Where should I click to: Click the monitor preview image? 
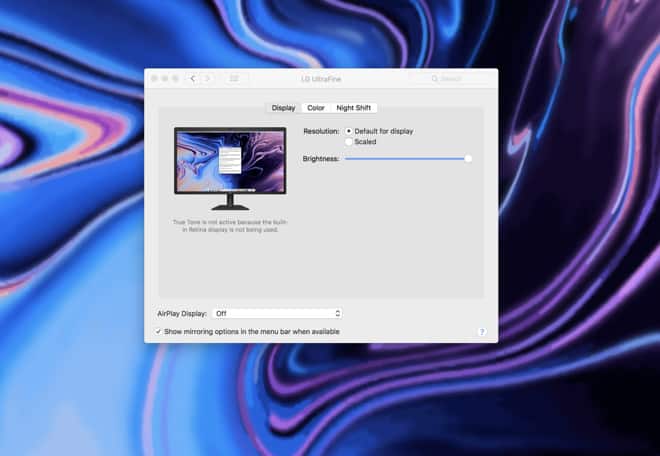229,159
